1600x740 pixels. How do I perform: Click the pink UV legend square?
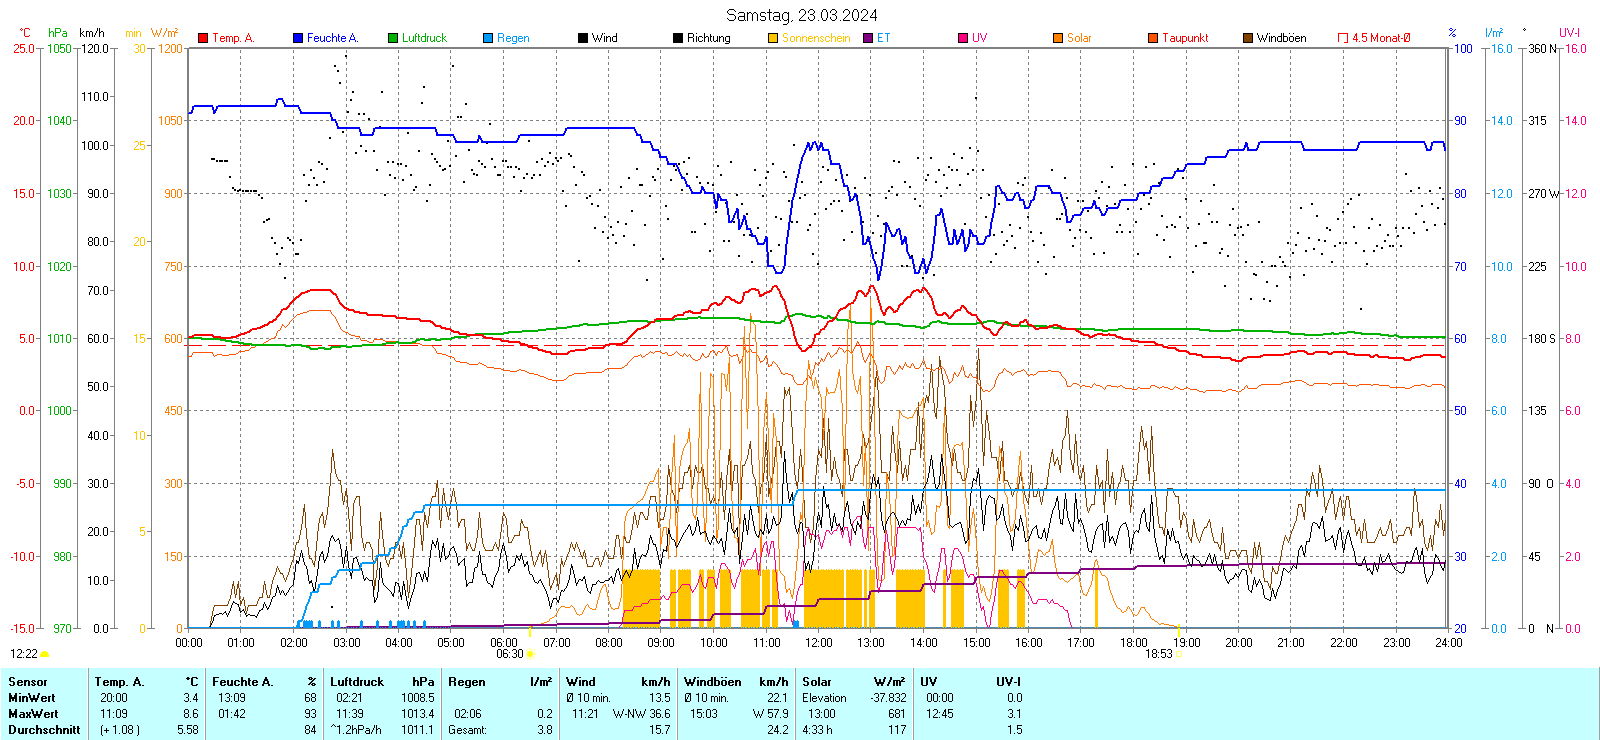(x=963, y=38)
